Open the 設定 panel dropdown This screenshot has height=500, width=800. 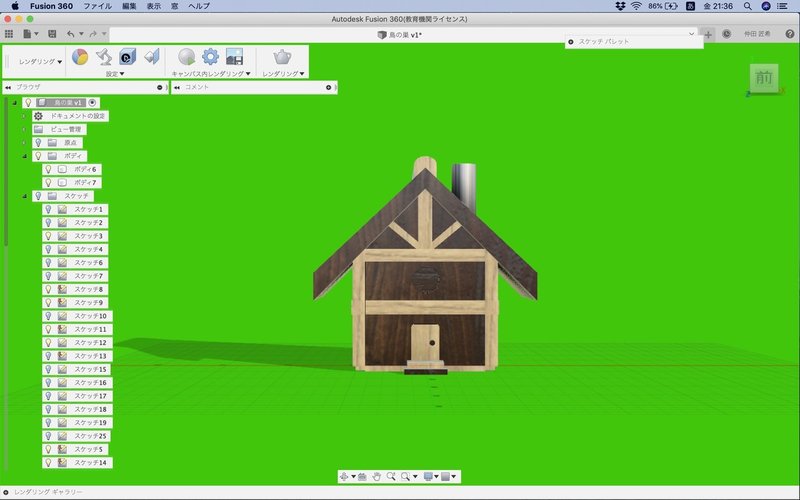pos(115,74)
